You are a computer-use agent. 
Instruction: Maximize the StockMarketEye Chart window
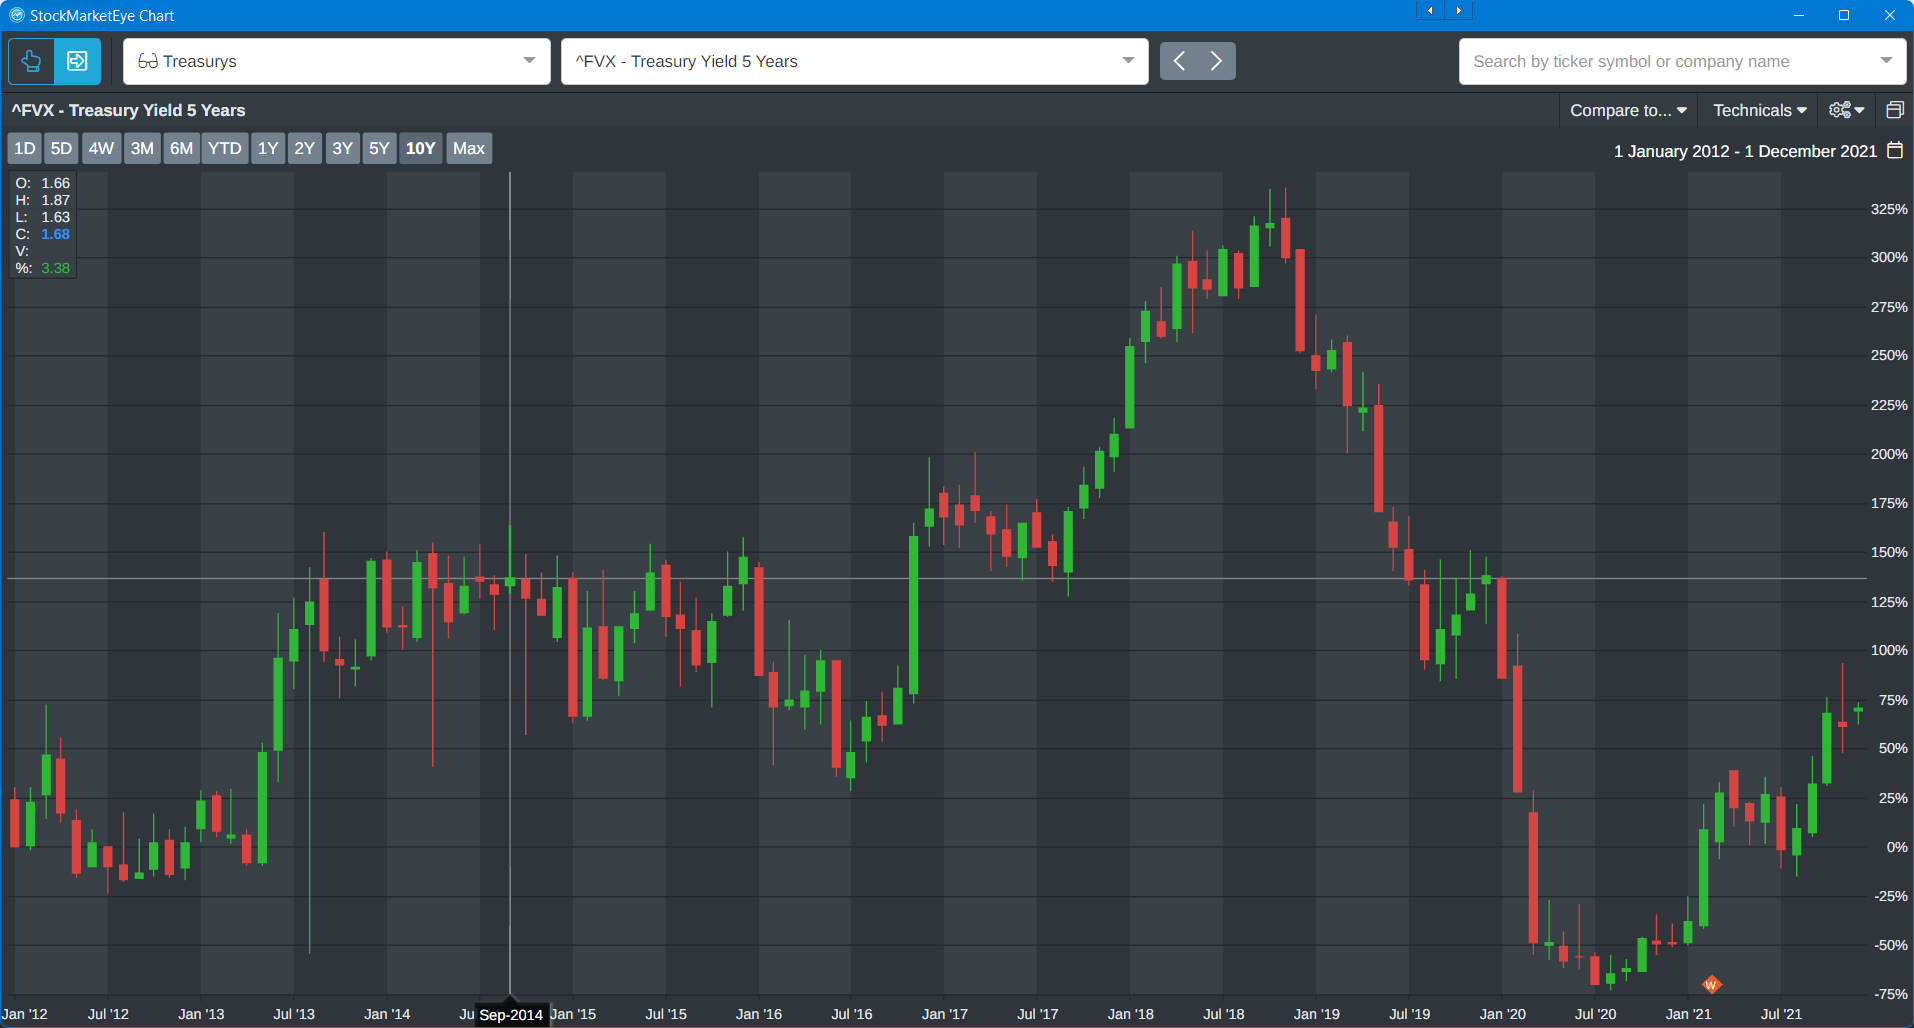click(x=1844, y=15)
